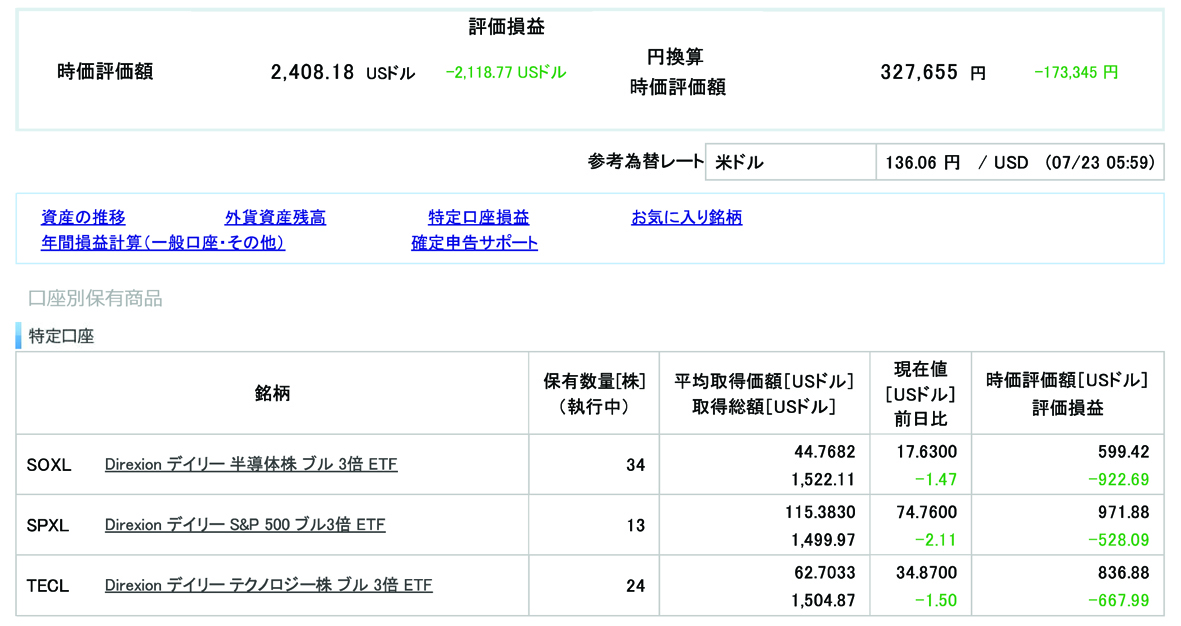The height and width of the screenshot is (626, 1181).
Task: Click SPXL unrealized loss -528.09
Action: click(x=1118, y=539)
